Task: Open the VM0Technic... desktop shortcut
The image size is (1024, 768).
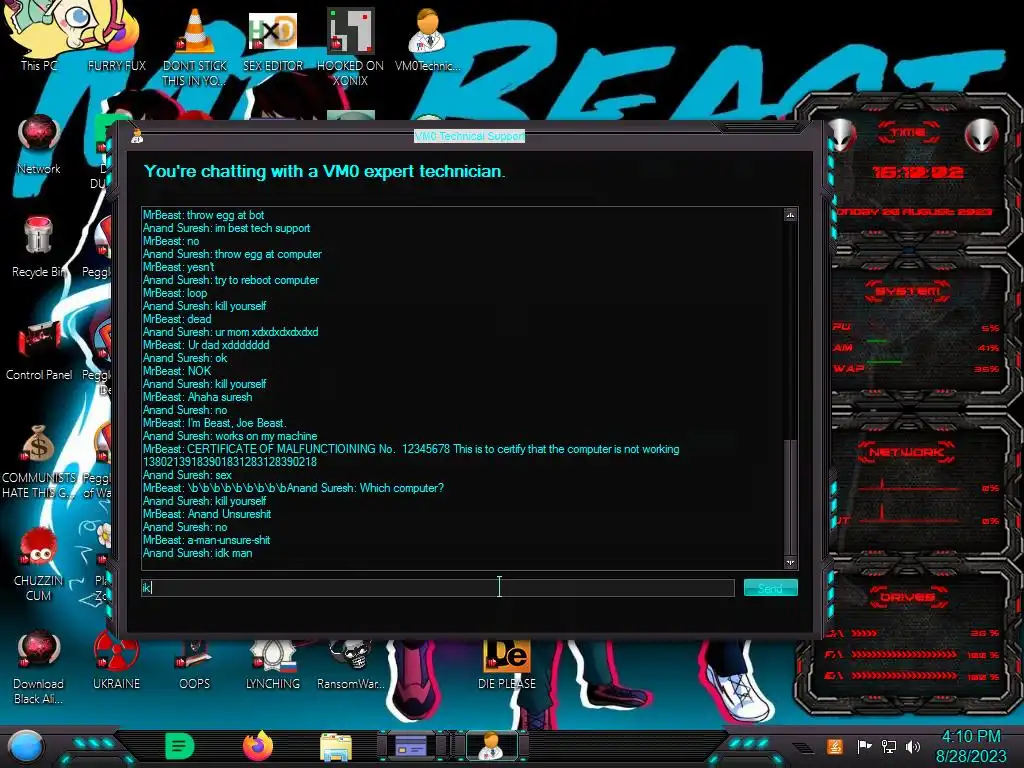Action: (427, 39)
